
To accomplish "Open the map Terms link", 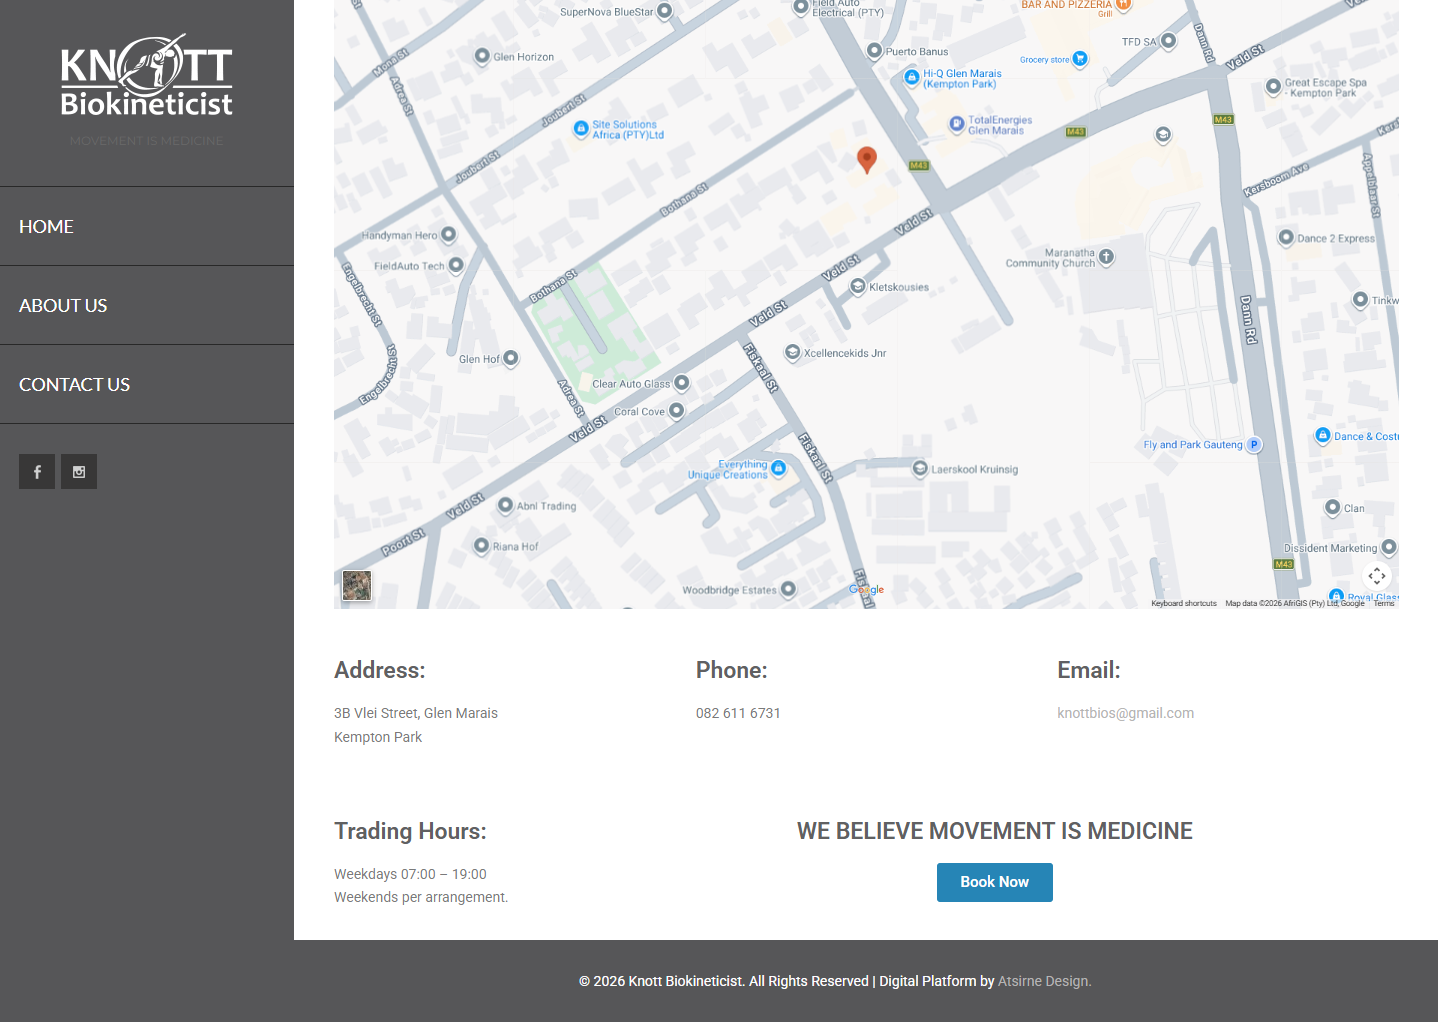I will coord(1383,603).
